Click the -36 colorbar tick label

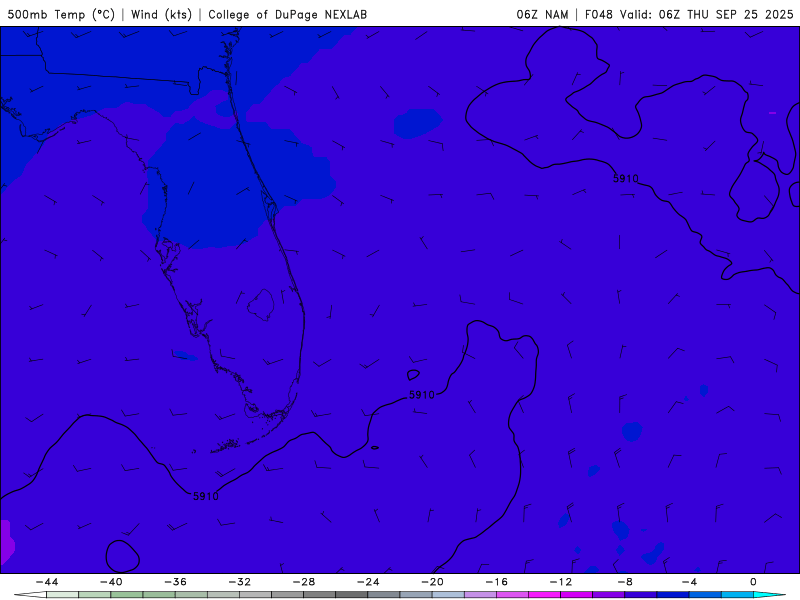(176, 582)
